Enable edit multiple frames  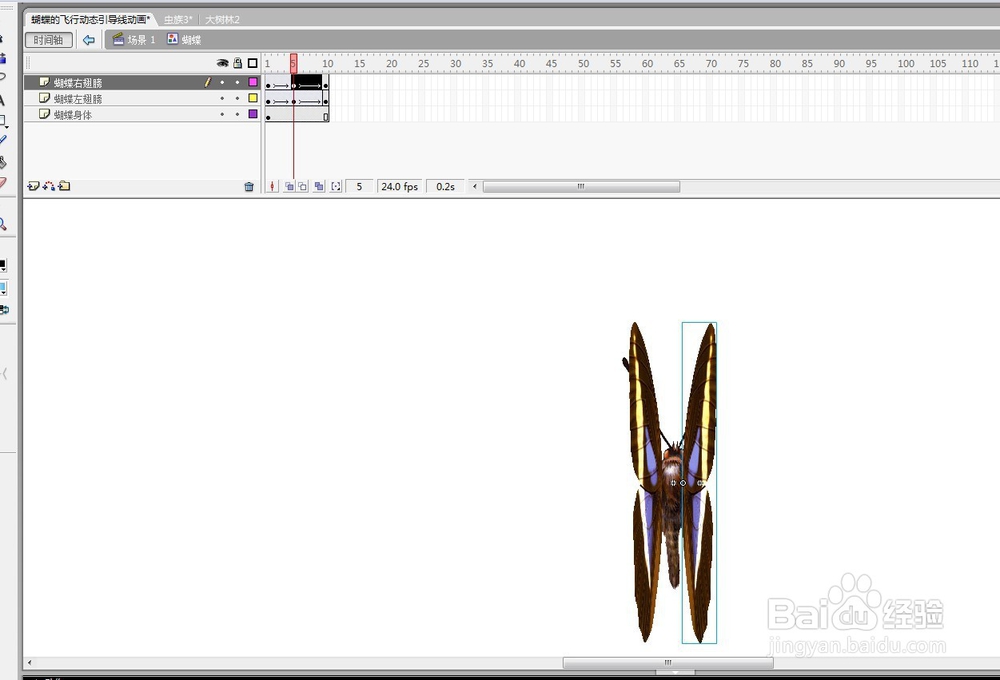point(319,186)
